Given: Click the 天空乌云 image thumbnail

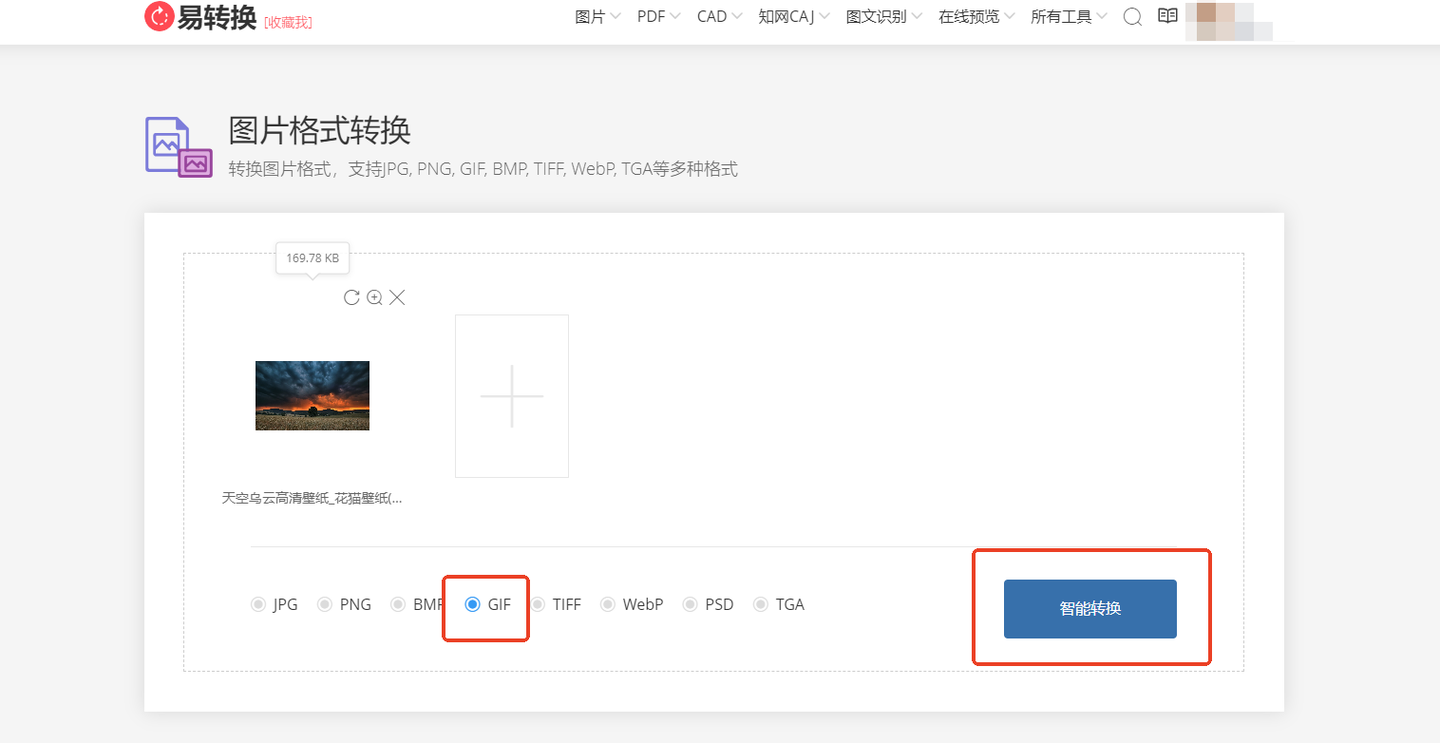Looking at the screenshot, I should click(312, 395).
